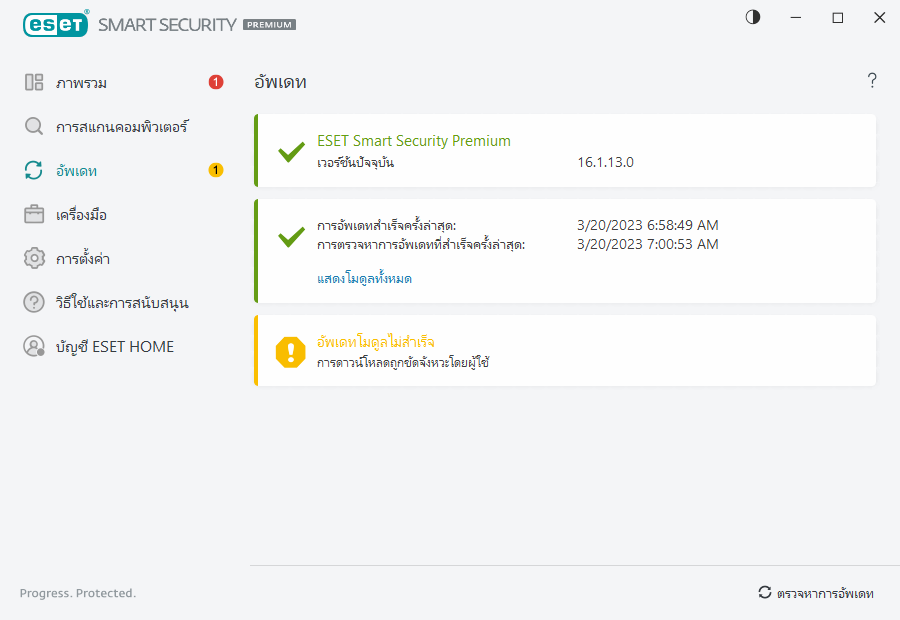Click the ESET logo in the top corner

[x=55, y=24]
